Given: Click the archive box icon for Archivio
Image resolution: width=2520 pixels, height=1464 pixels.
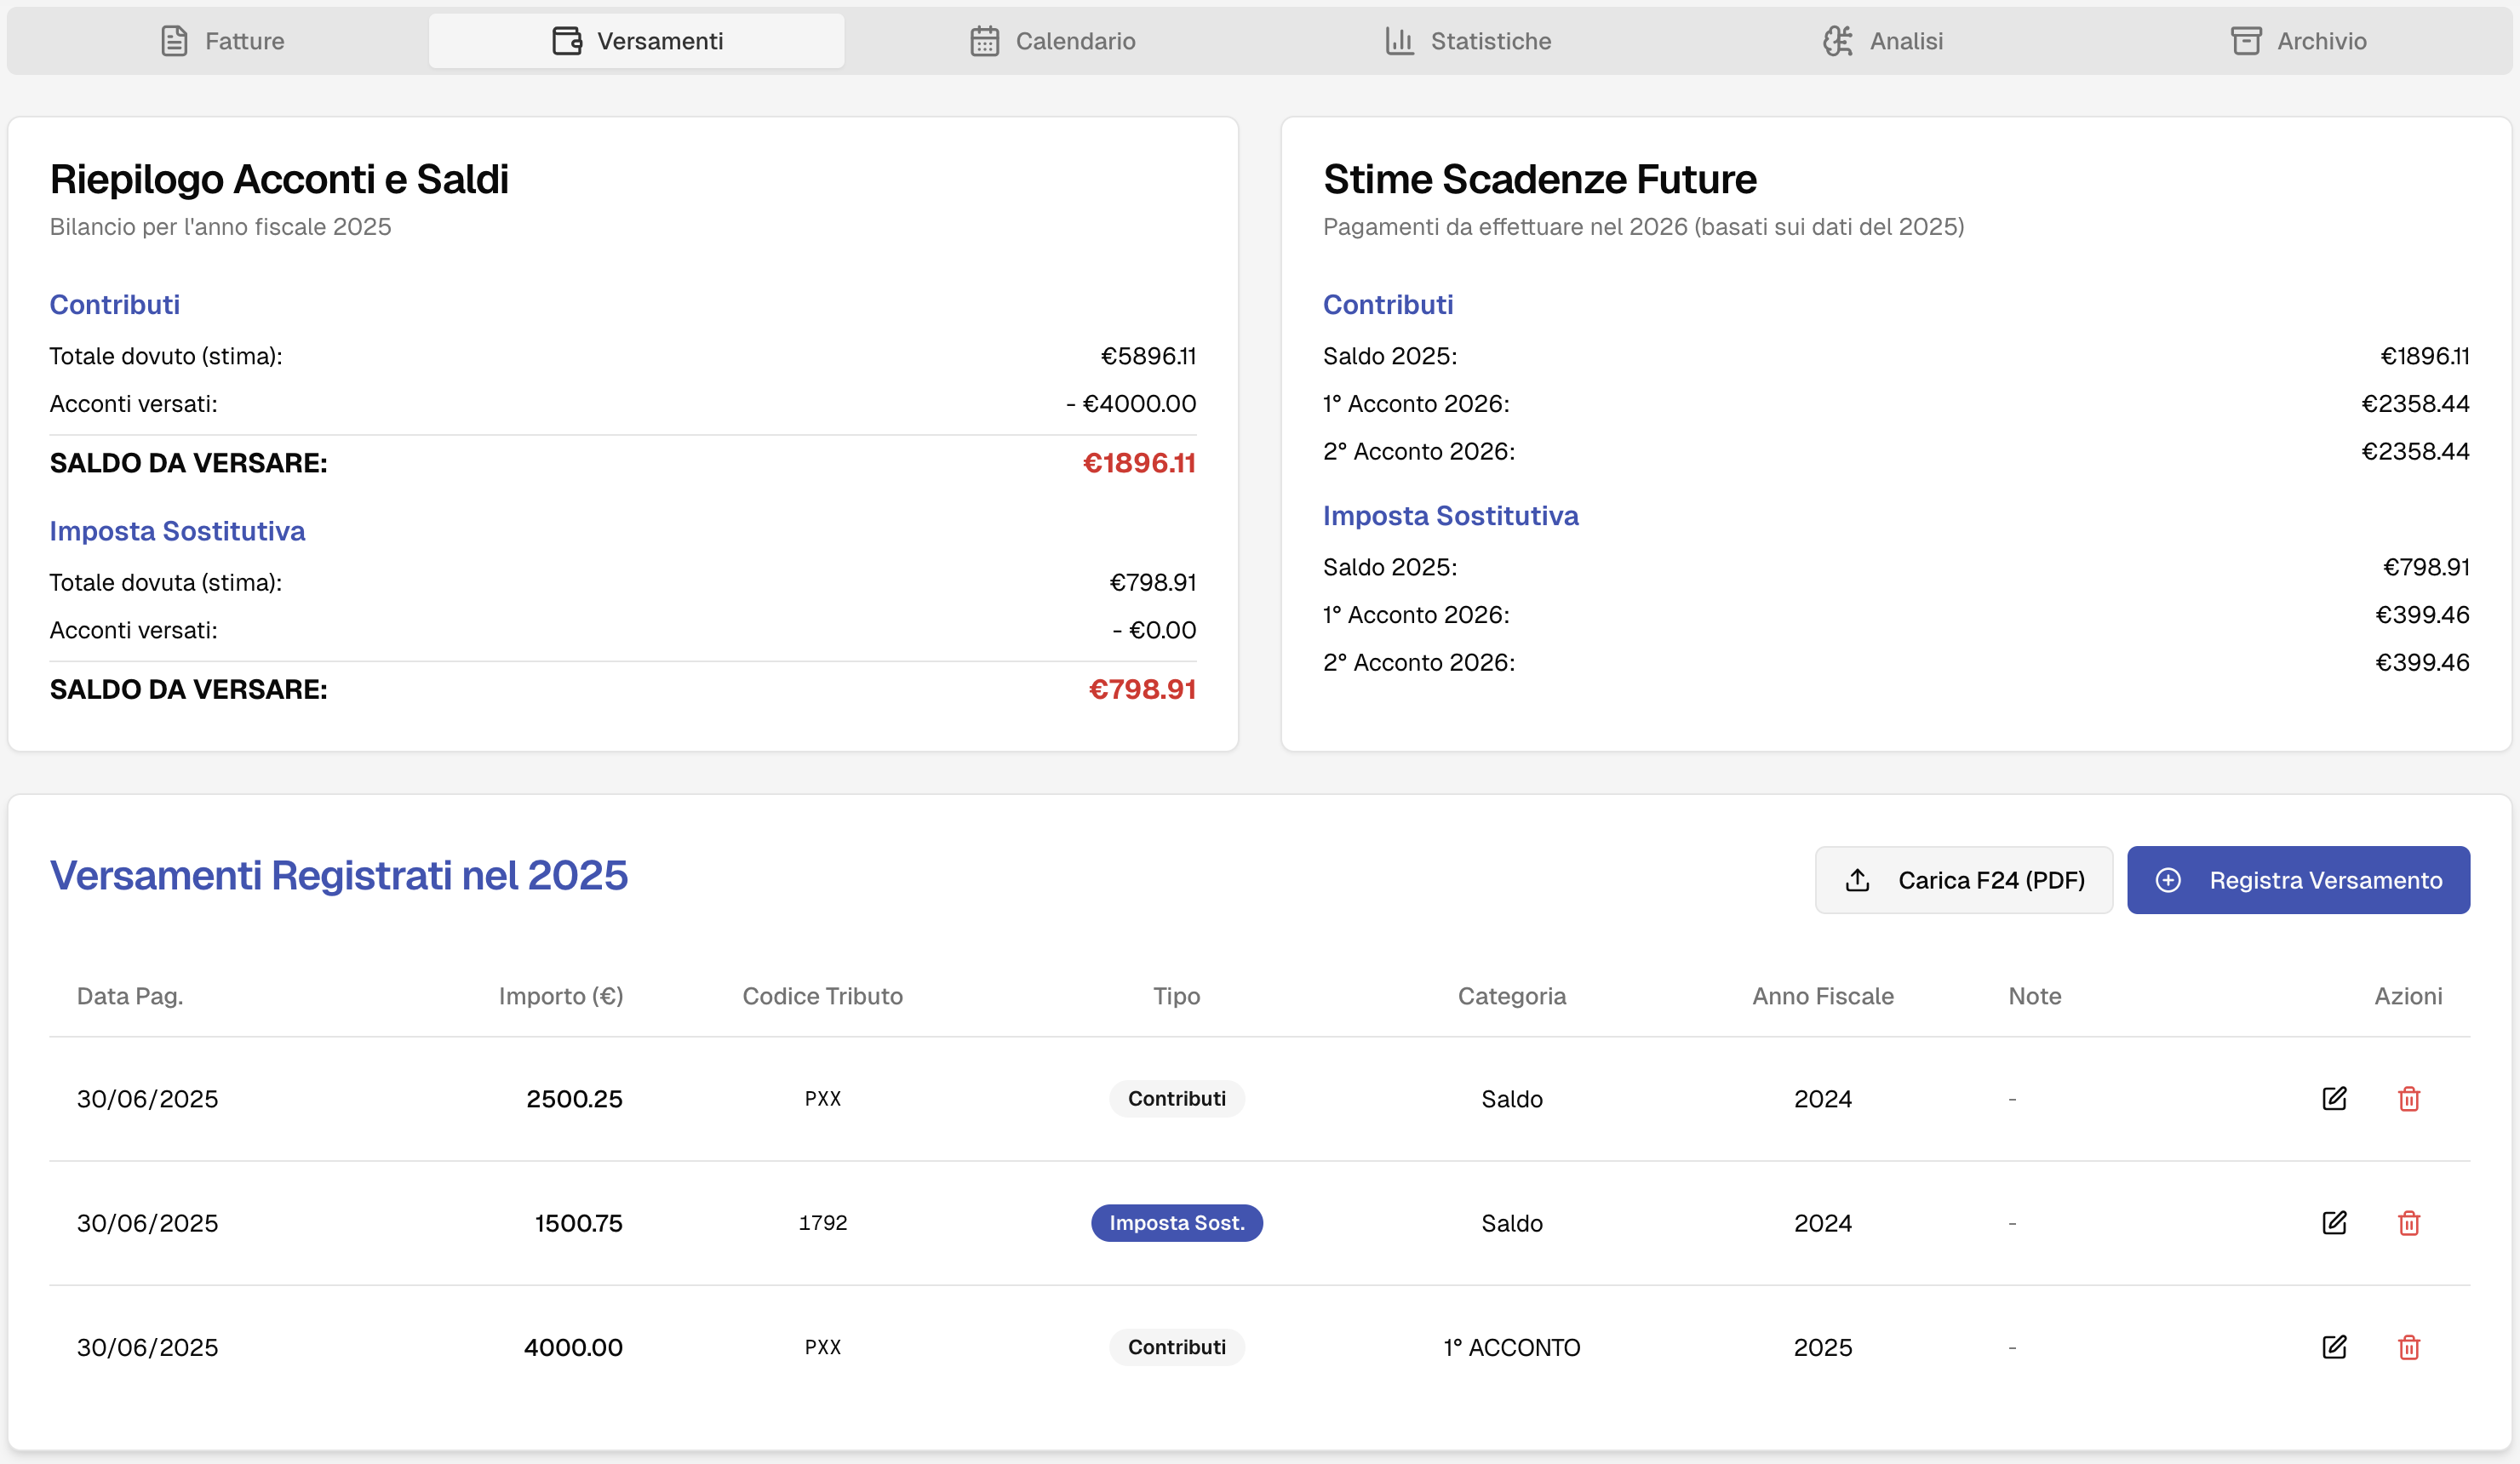Looking at the screenshot, I should [2246, 41].
